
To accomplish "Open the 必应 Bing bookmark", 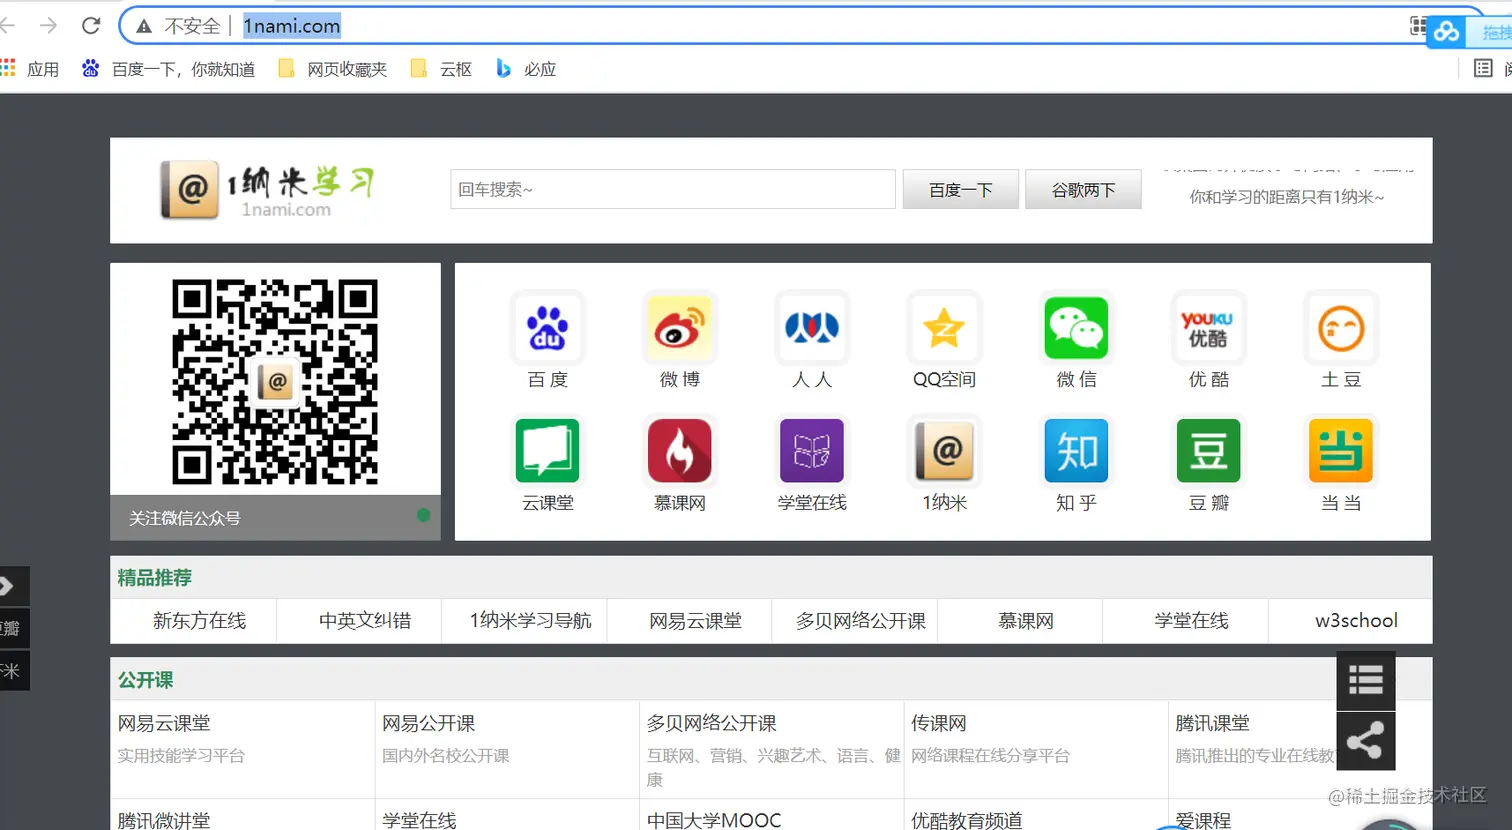I will (526, 69).
